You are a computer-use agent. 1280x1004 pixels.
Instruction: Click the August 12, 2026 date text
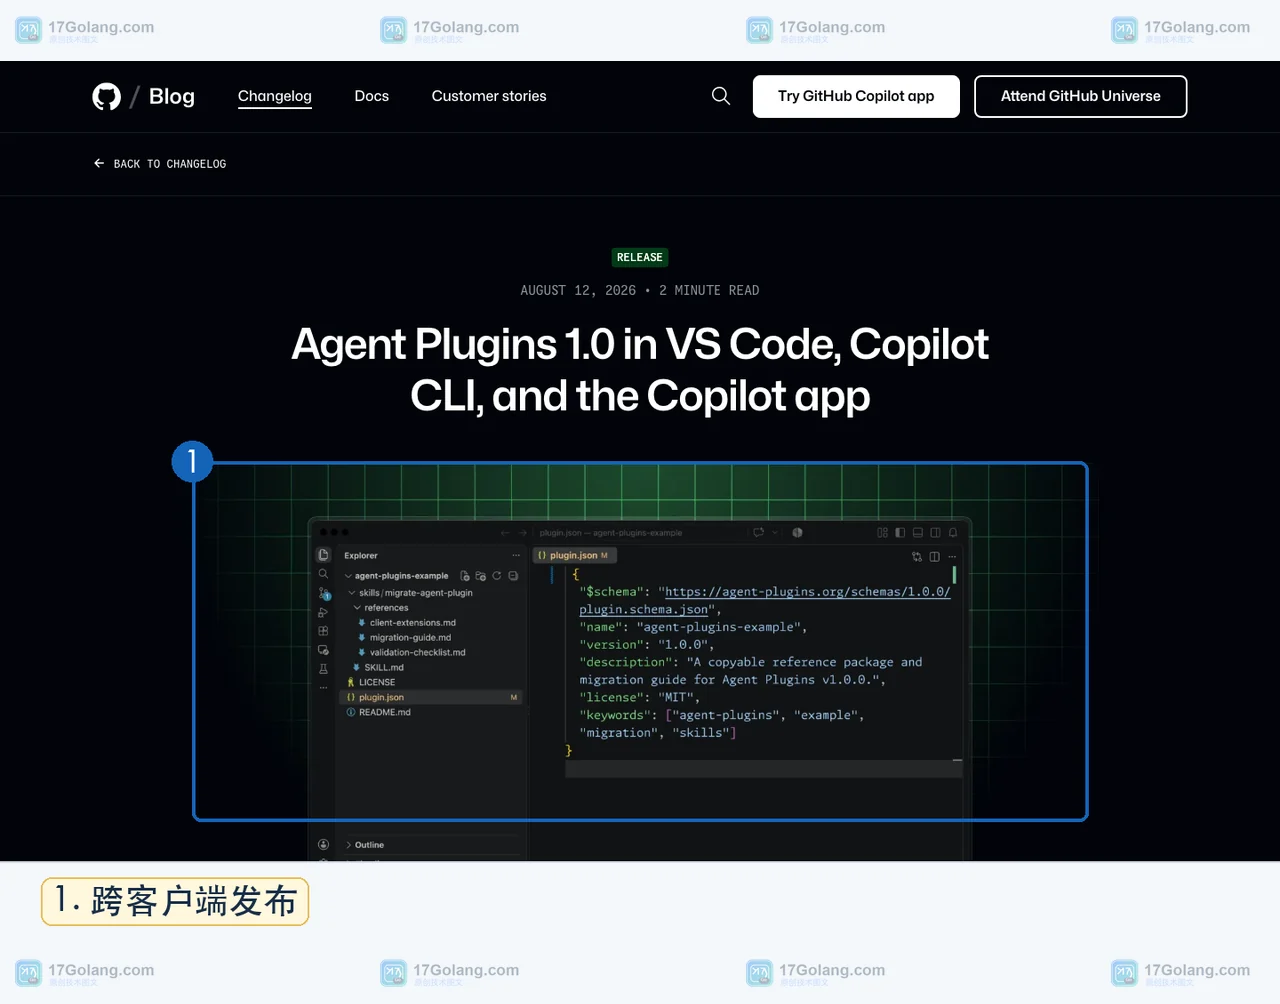[578, 290]
